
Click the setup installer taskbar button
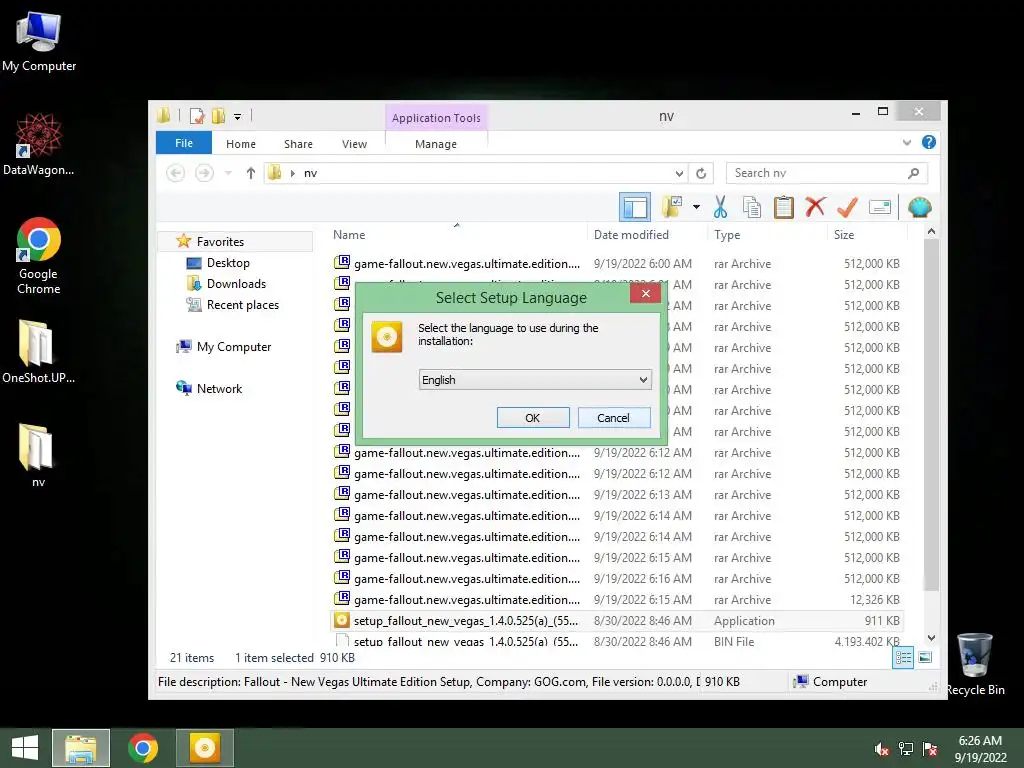[x=204, y=748]
